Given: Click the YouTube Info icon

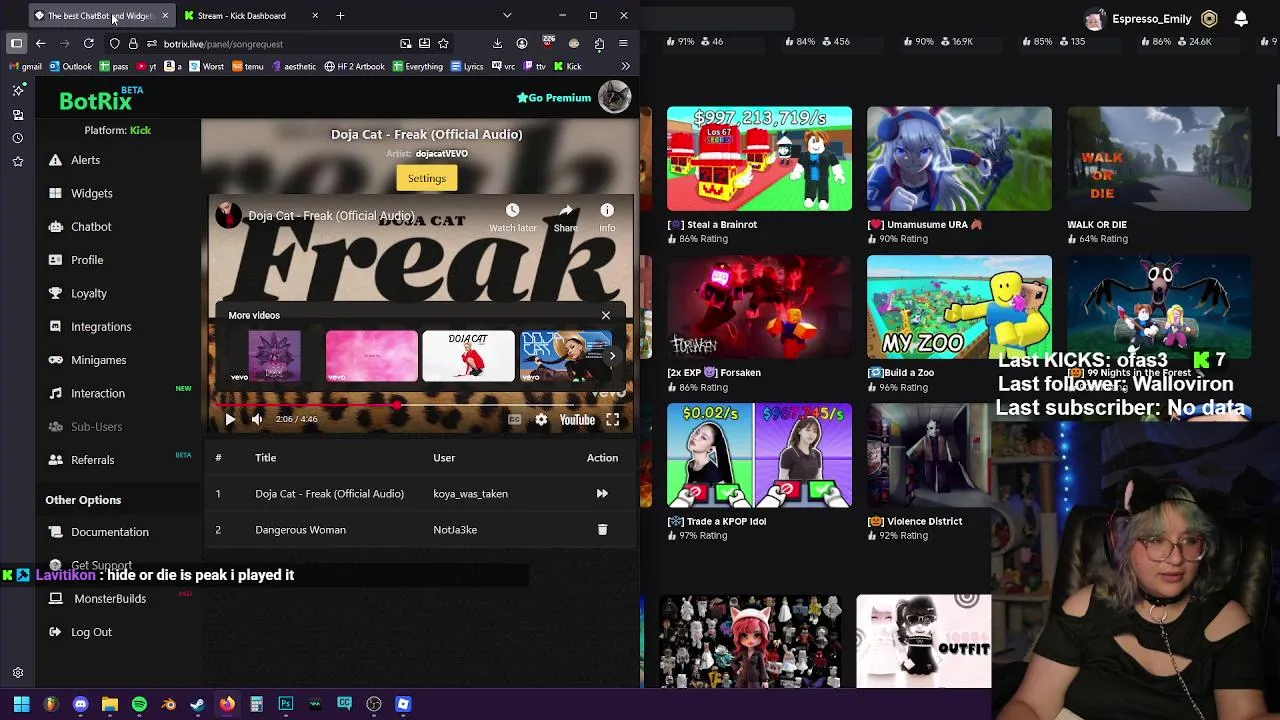Looking at the screenshot, I should point(607,211).
